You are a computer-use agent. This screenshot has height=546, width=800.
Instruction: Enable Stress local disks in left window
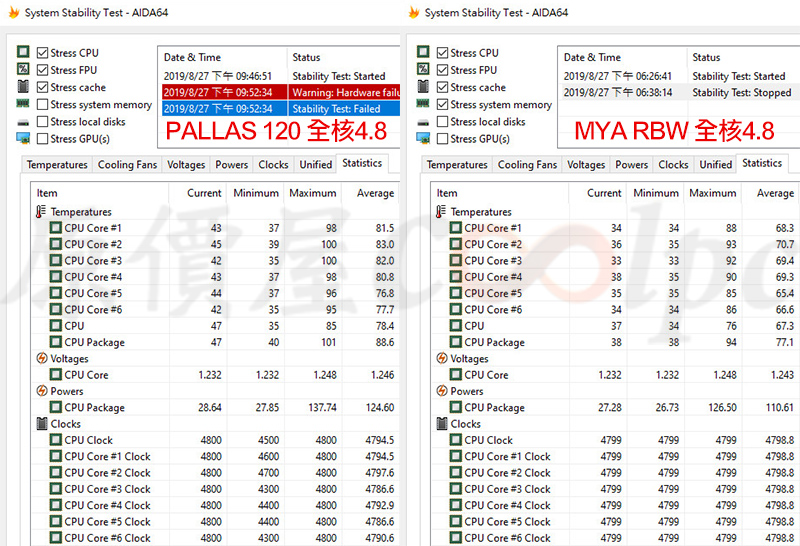coord(43,121)
